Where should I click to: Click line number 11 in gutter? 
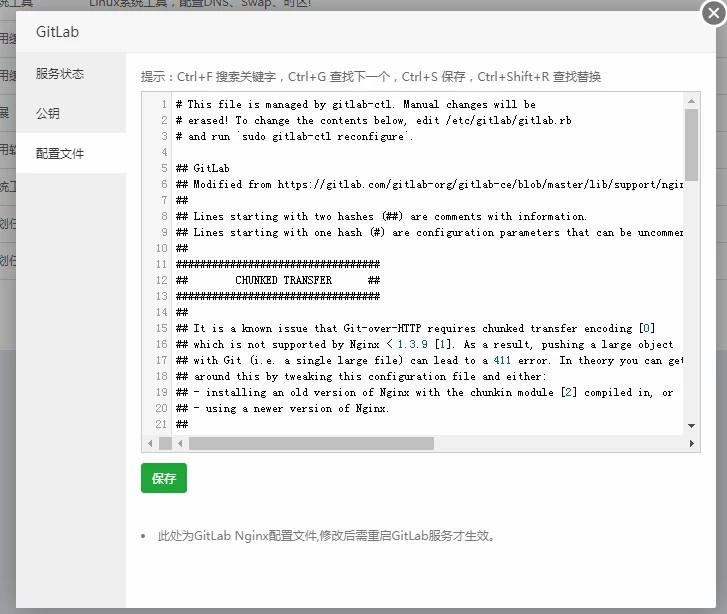161,264
